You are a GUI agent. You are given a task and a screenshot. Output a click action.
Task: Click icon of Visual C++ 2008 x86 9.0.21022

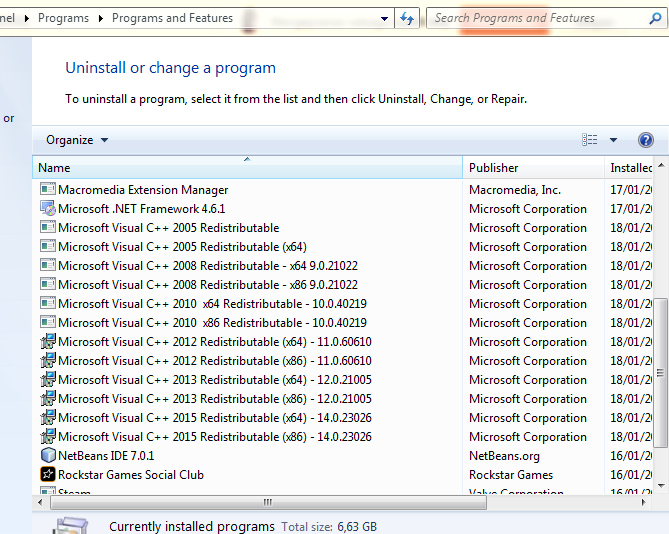pyautogui.click(x=48, y=284)
